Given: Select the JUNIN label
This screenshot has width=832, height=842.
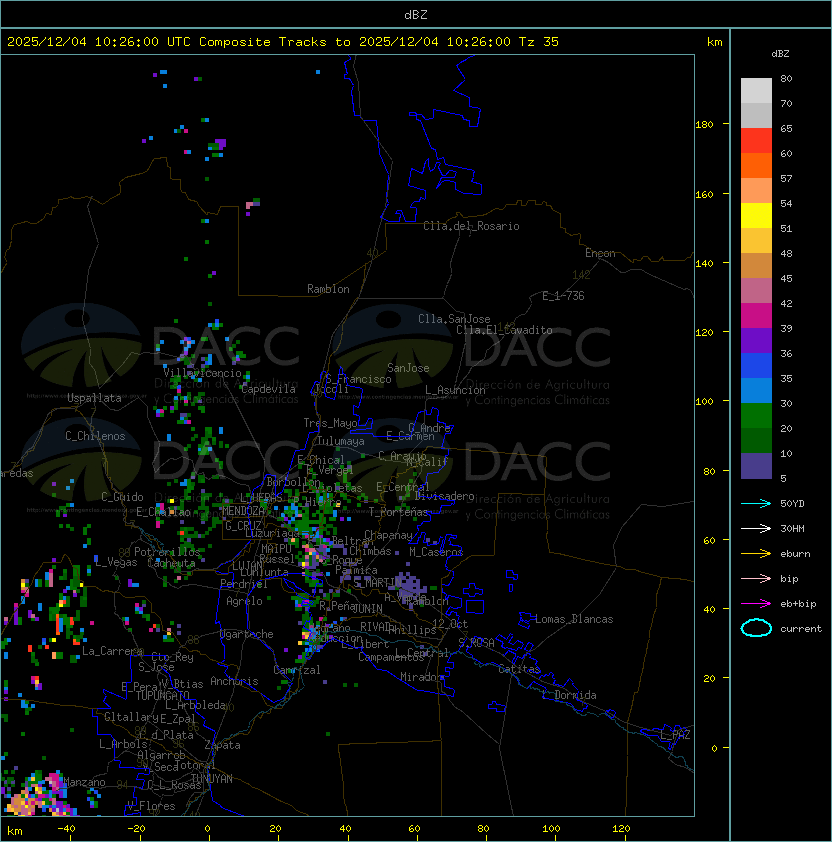Looking at the screenshot, I should [x=367, y=608].
